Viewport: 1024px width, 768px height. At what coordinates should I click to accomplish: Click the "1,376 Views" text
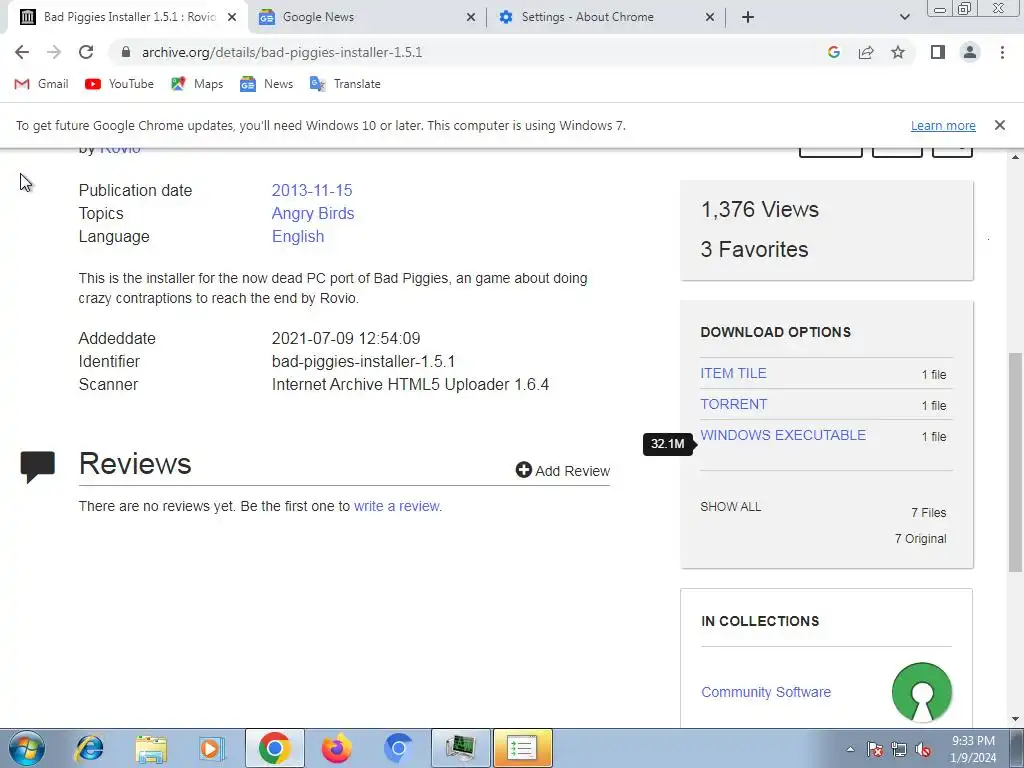point(760,210)
